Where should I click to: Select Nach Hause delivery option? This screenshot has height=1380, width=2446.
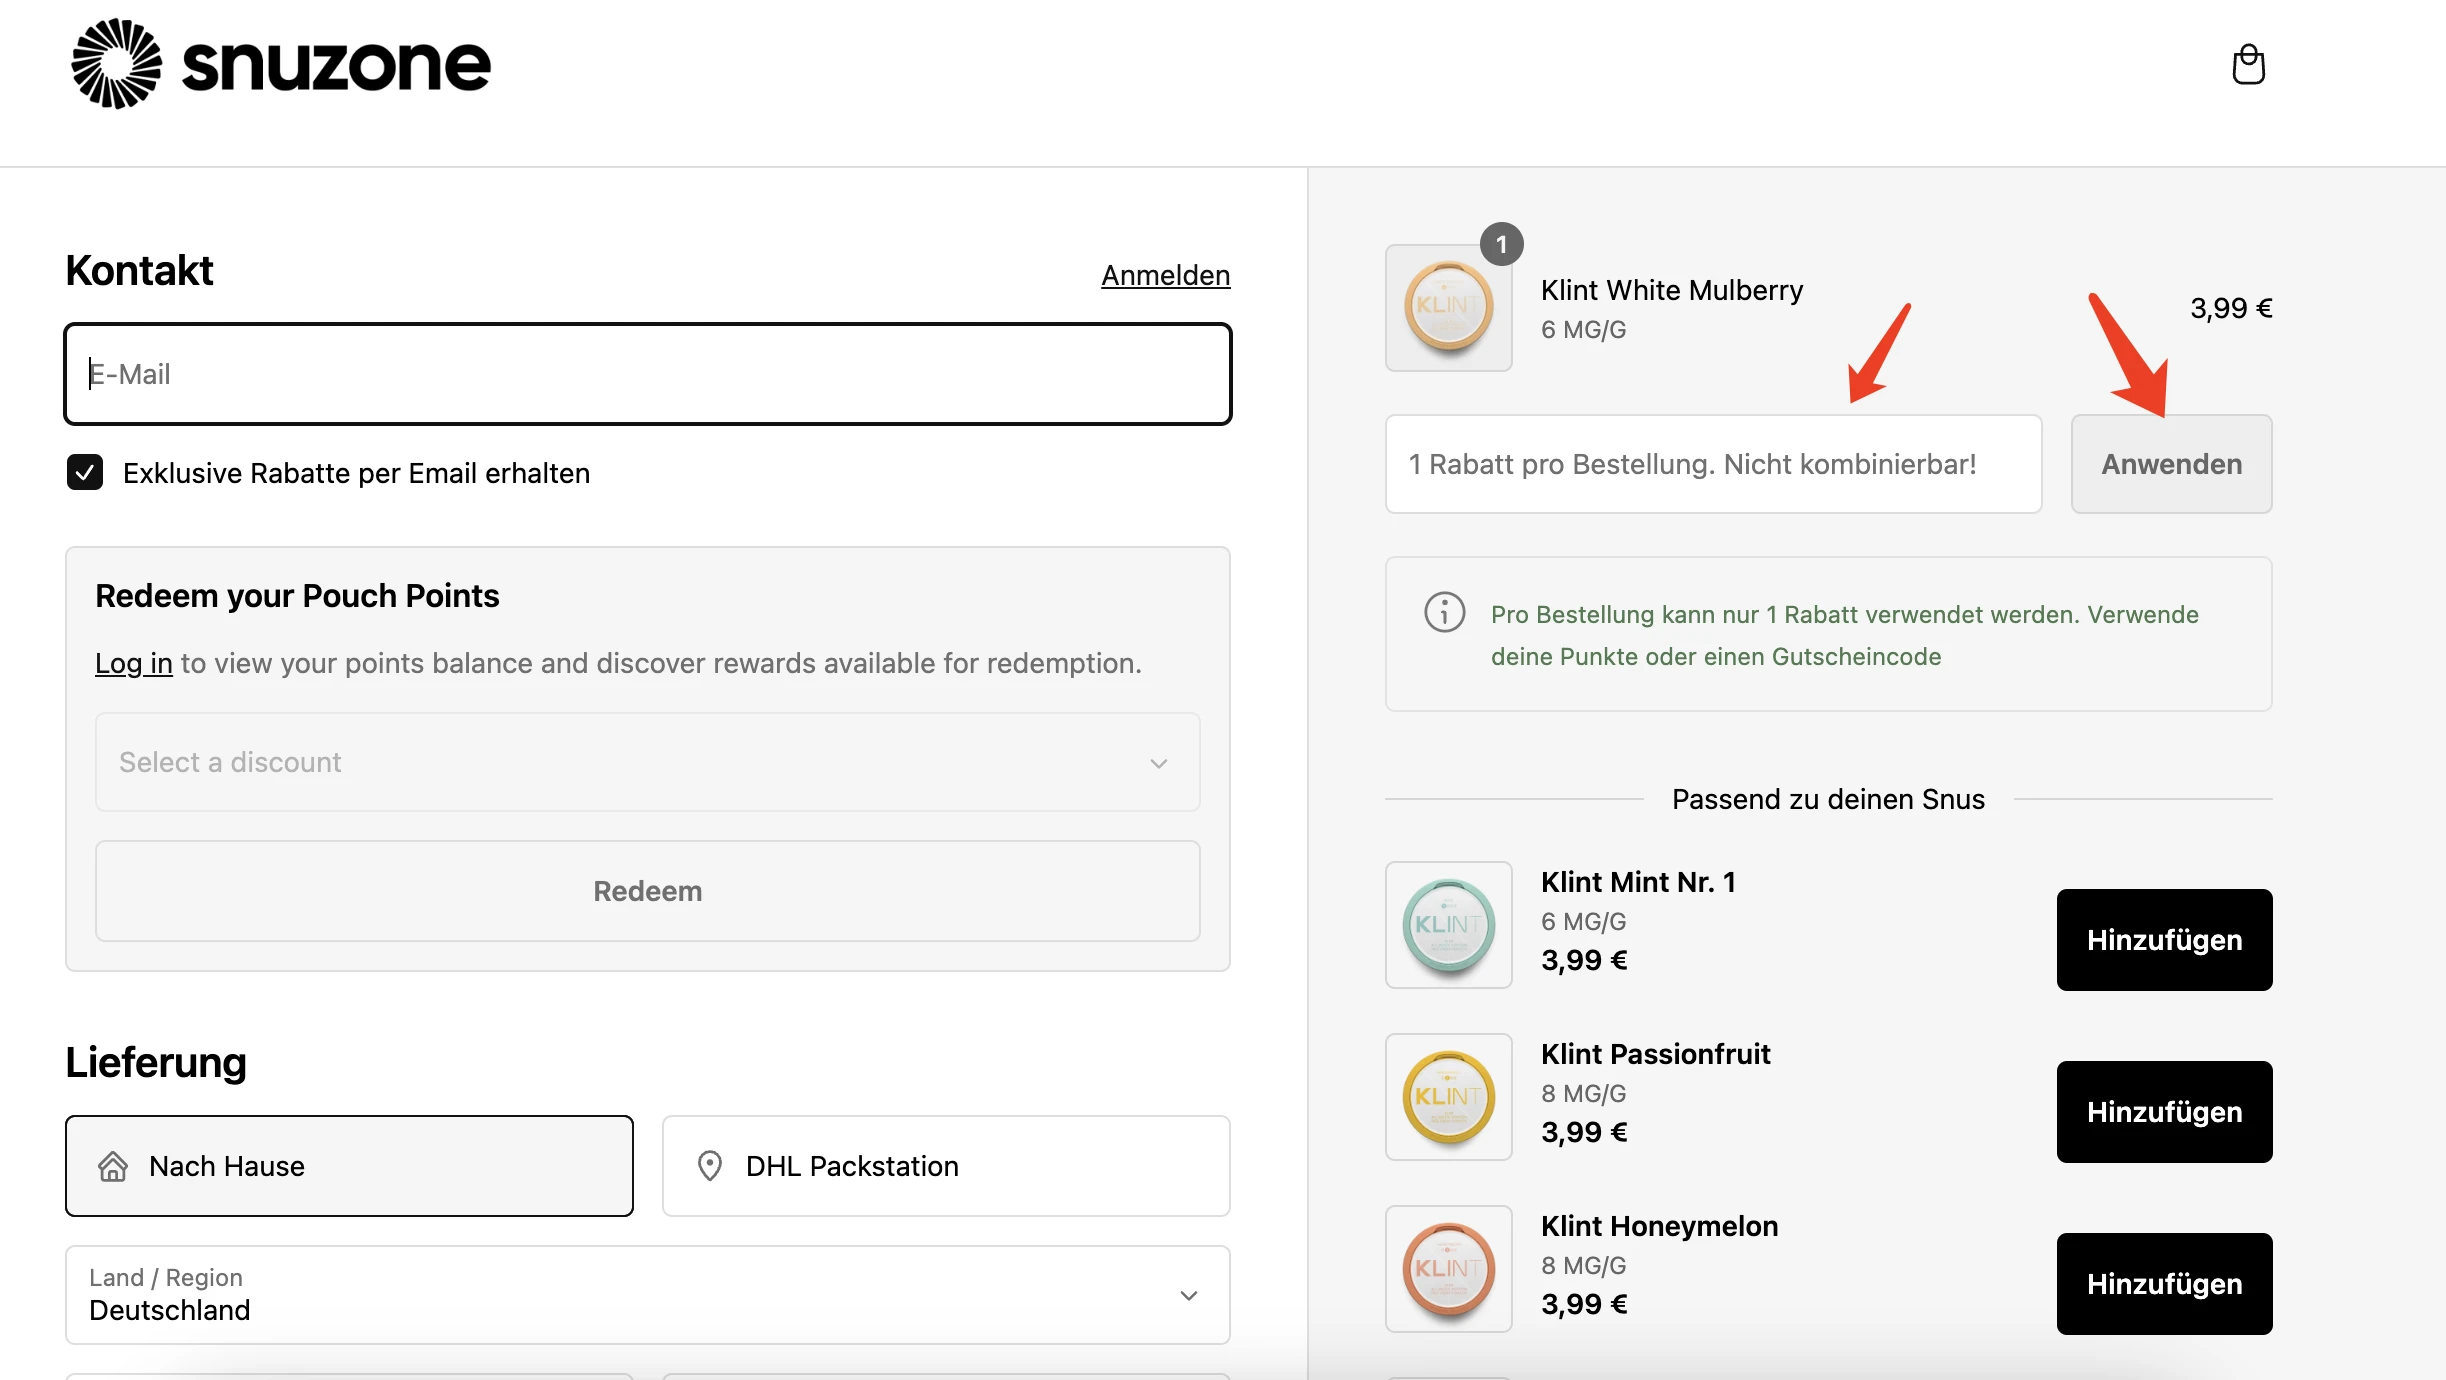click(x=349, y=1166)
